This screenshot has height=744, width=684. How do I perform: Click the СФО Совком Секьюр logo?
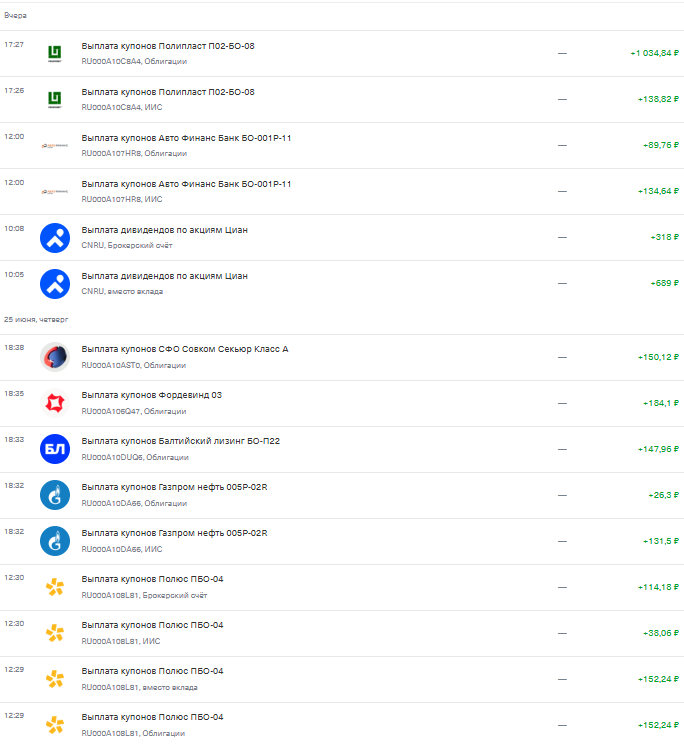(x=55, y=357)
